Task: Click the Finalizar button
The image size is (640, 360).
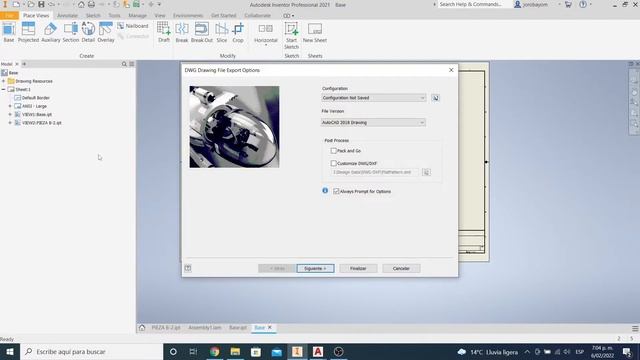Action: (x=358, y=269)
